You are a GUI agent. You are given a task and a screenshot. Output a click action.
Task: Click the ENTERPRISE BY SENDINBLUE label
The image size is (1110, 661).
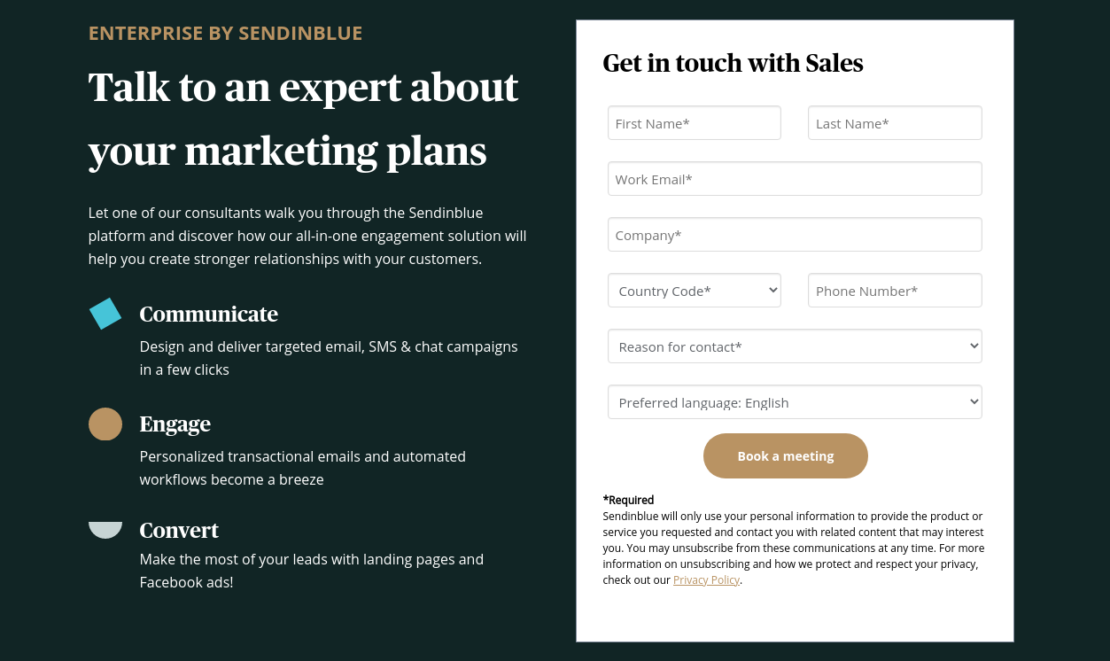pos(225,32)
